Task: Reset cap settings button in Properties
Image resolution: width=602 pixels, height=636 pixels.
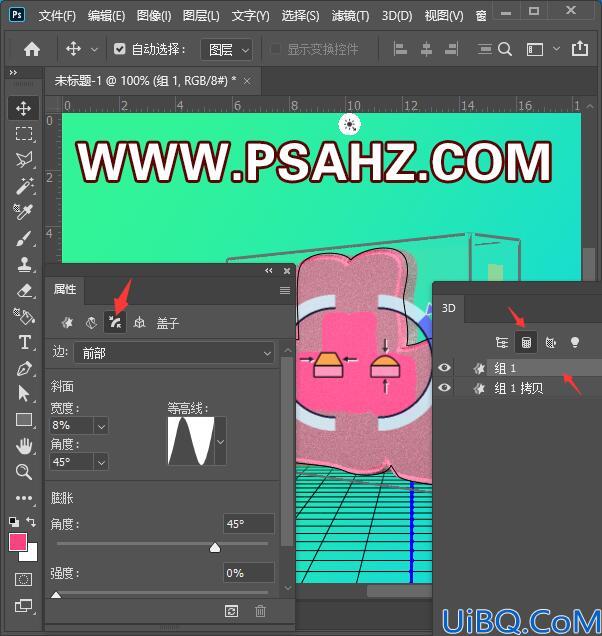Action: tap(231, 611)
